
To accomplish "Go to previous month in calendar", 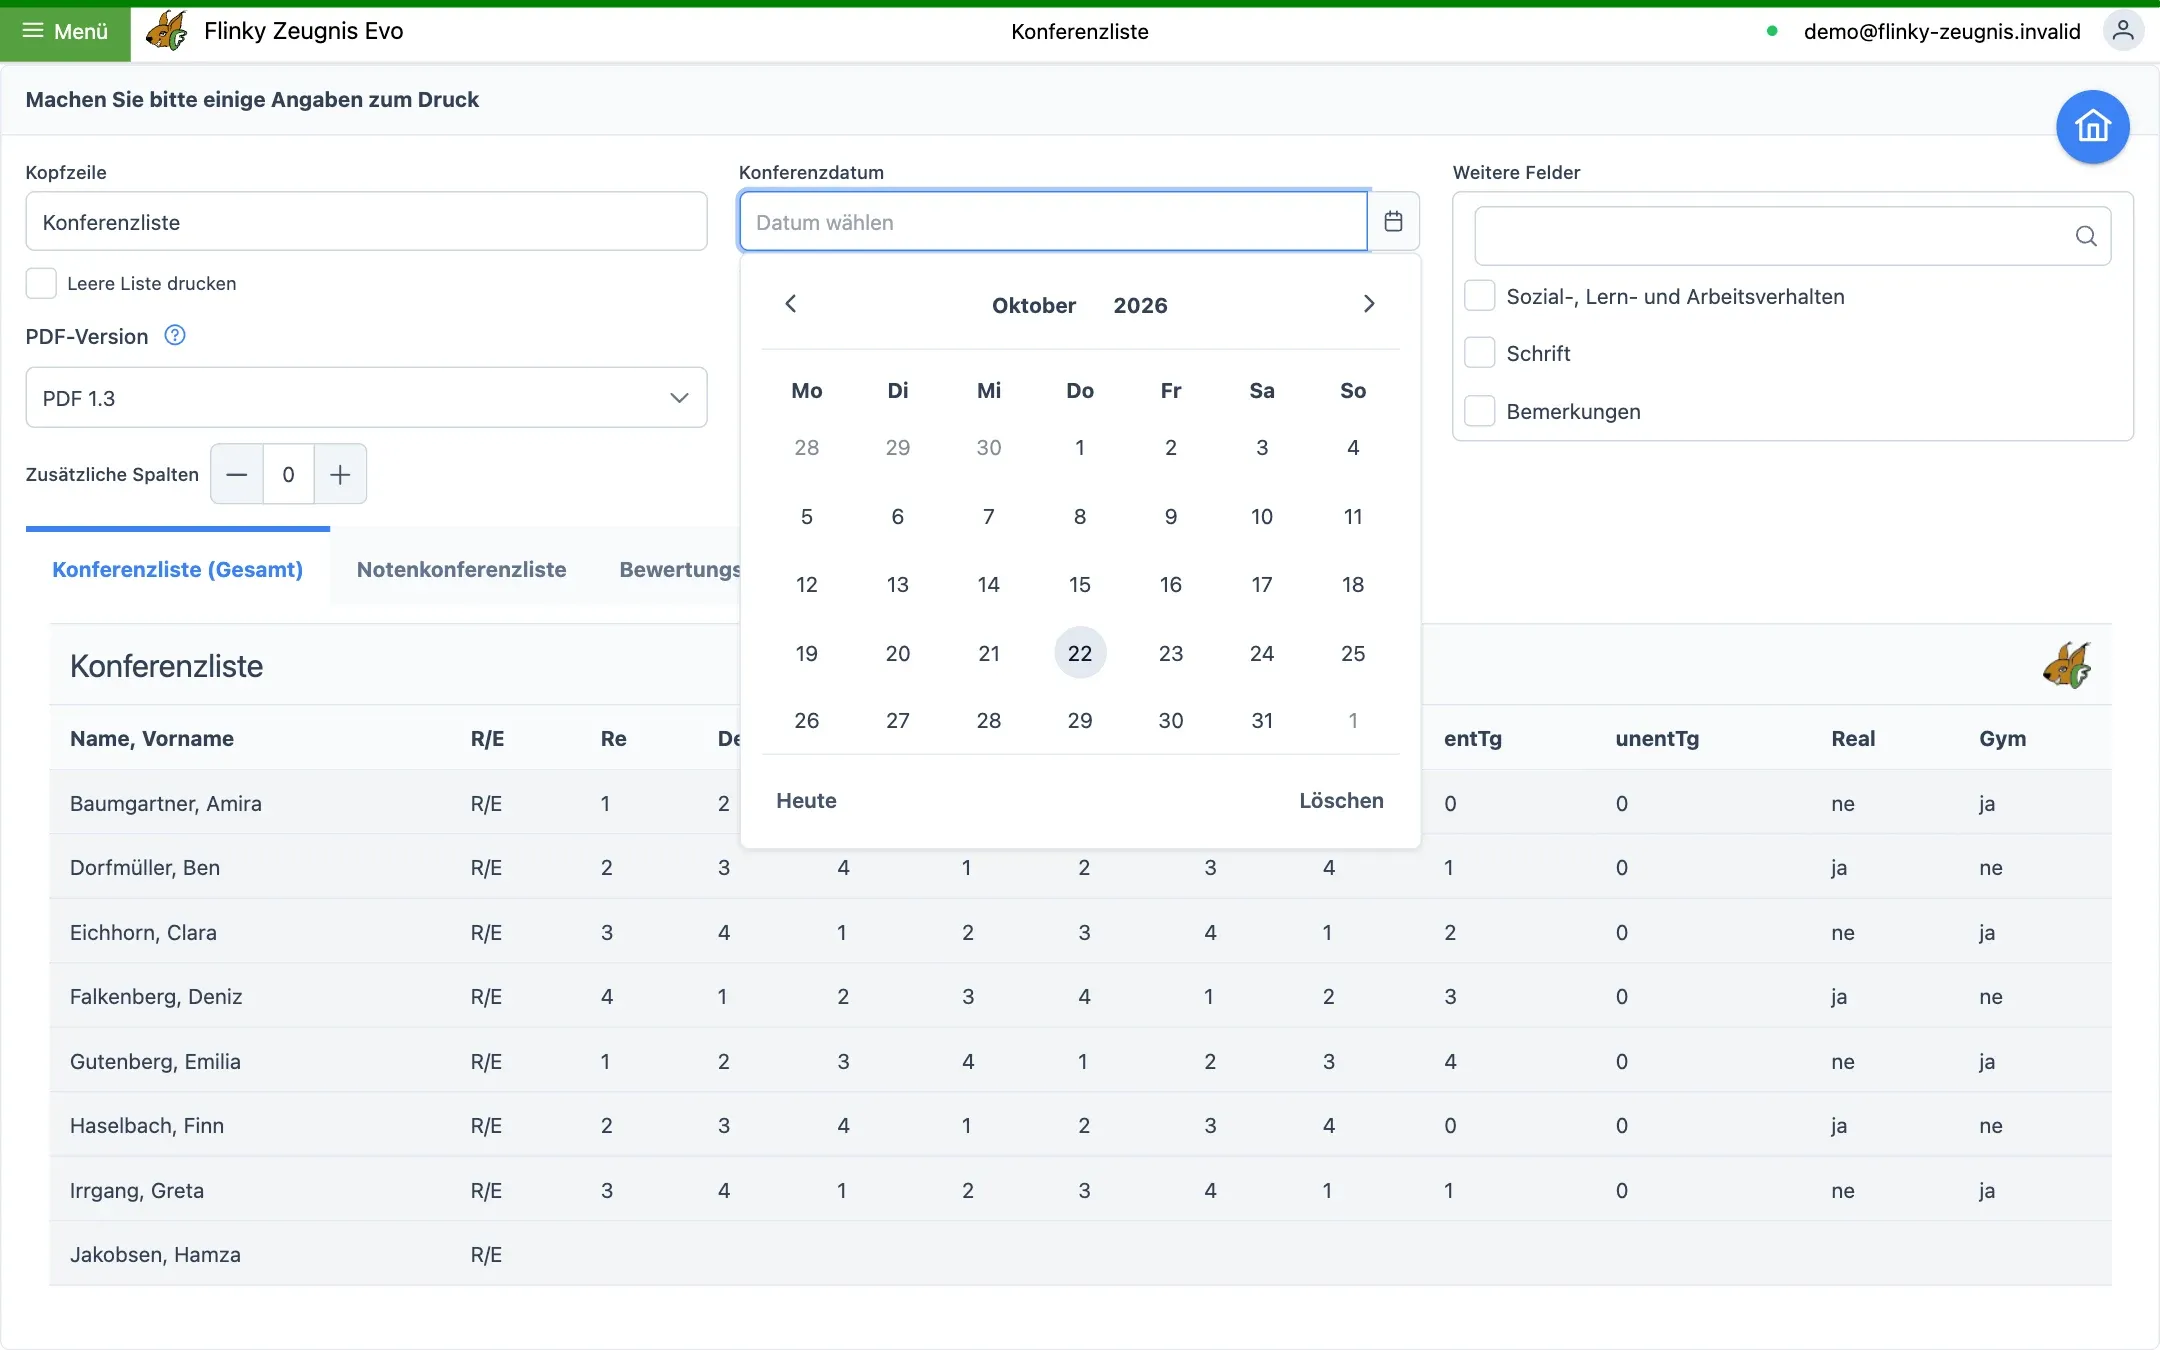I will 790,304.
